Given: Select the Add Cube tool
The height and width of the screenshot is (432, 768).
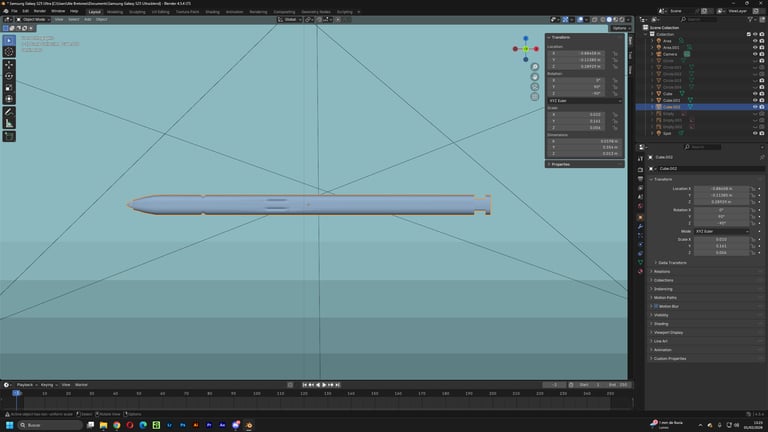Looking at the screenshot, I should (9, 136).
